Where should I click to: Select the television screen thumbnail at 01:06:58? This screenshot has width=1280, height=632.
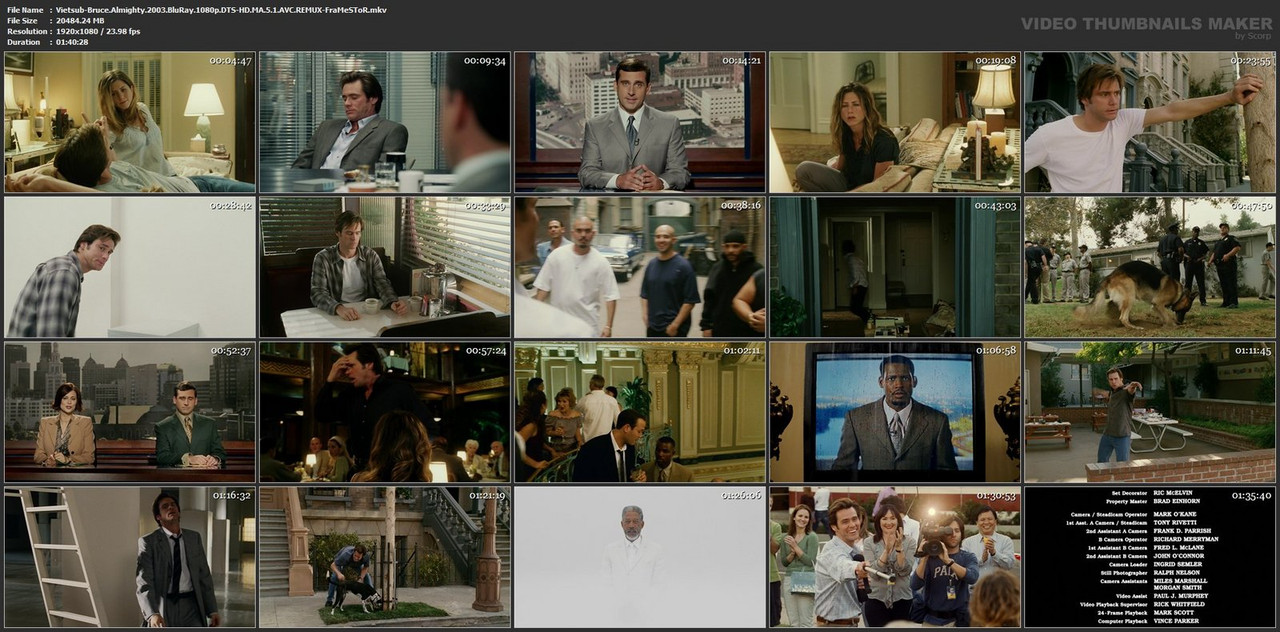tap(895, 412)
